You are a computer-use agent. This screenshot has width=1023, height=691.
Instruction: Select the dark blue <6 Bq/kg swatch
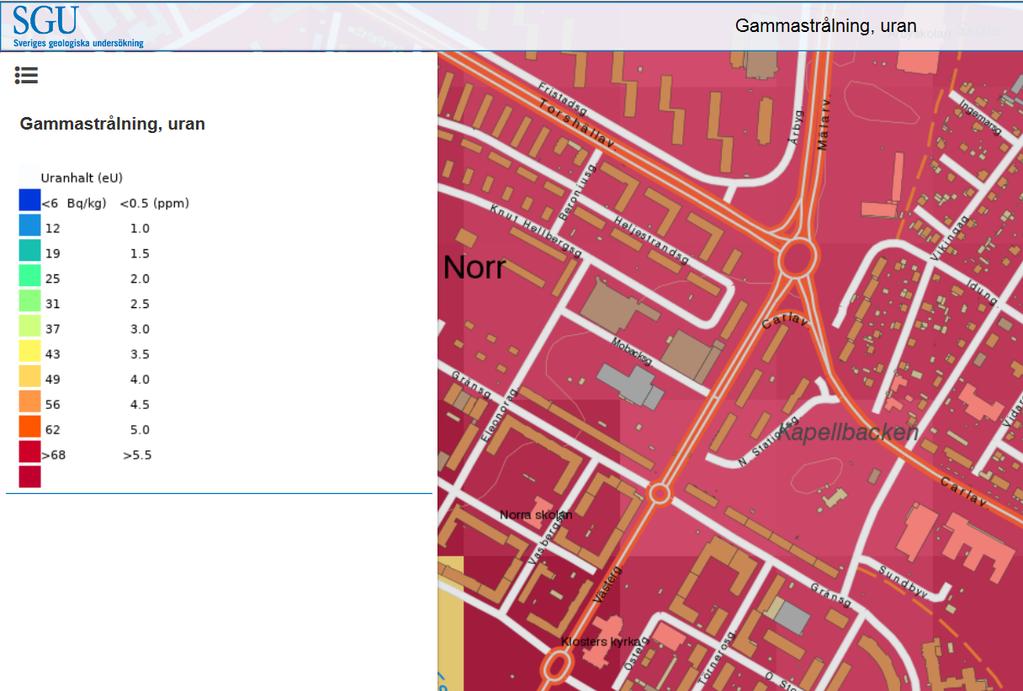[30, 200]
